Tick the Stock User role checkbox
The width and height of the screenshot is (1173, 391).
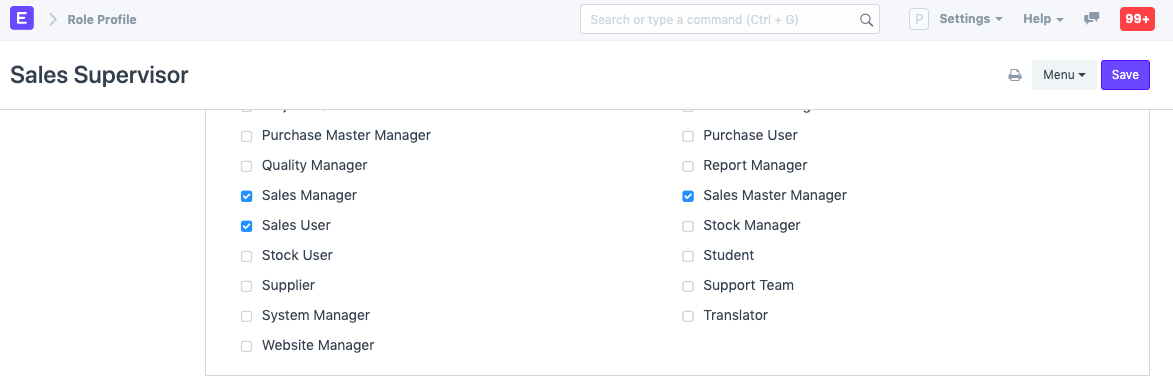point(246,256)
